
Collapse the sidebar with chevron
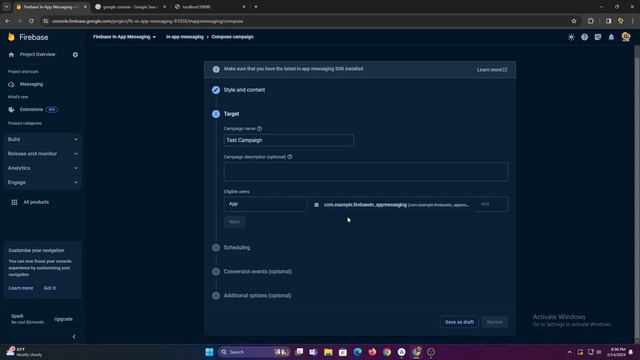74,337
